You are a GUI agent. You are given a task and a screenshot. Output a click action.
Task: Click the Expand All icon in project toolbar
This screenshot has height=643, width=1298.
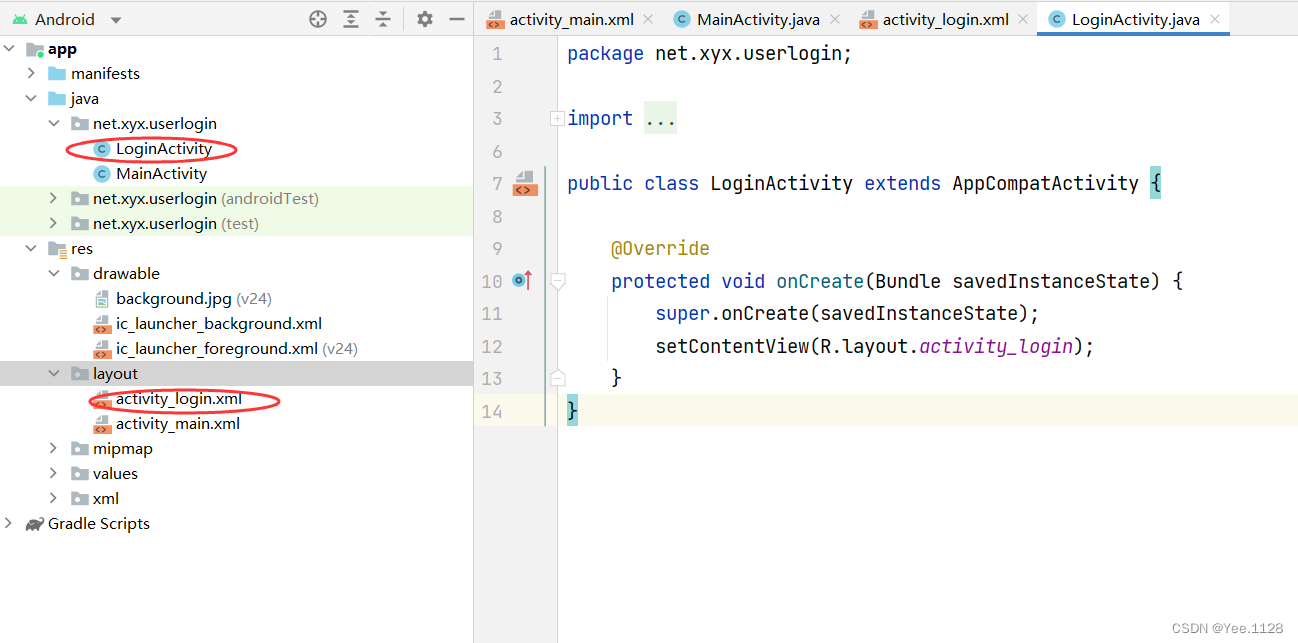pos(351,19)
